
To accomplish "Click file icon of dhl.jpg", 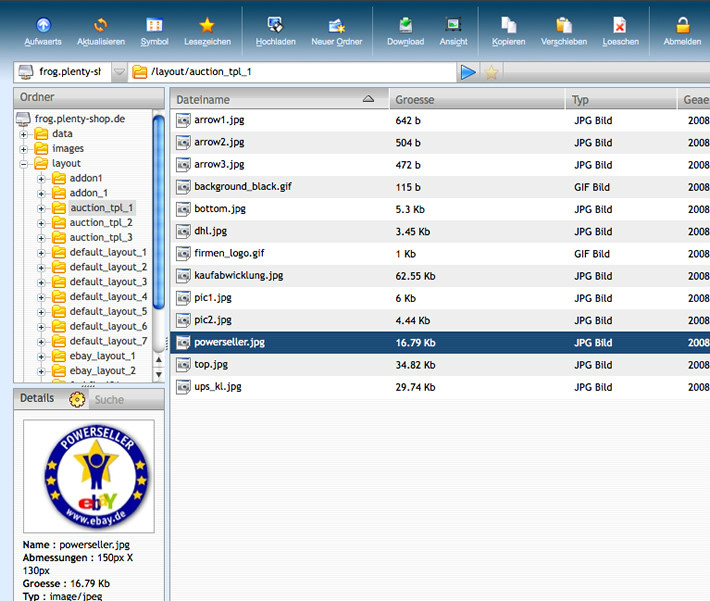I will coord(183,231).
